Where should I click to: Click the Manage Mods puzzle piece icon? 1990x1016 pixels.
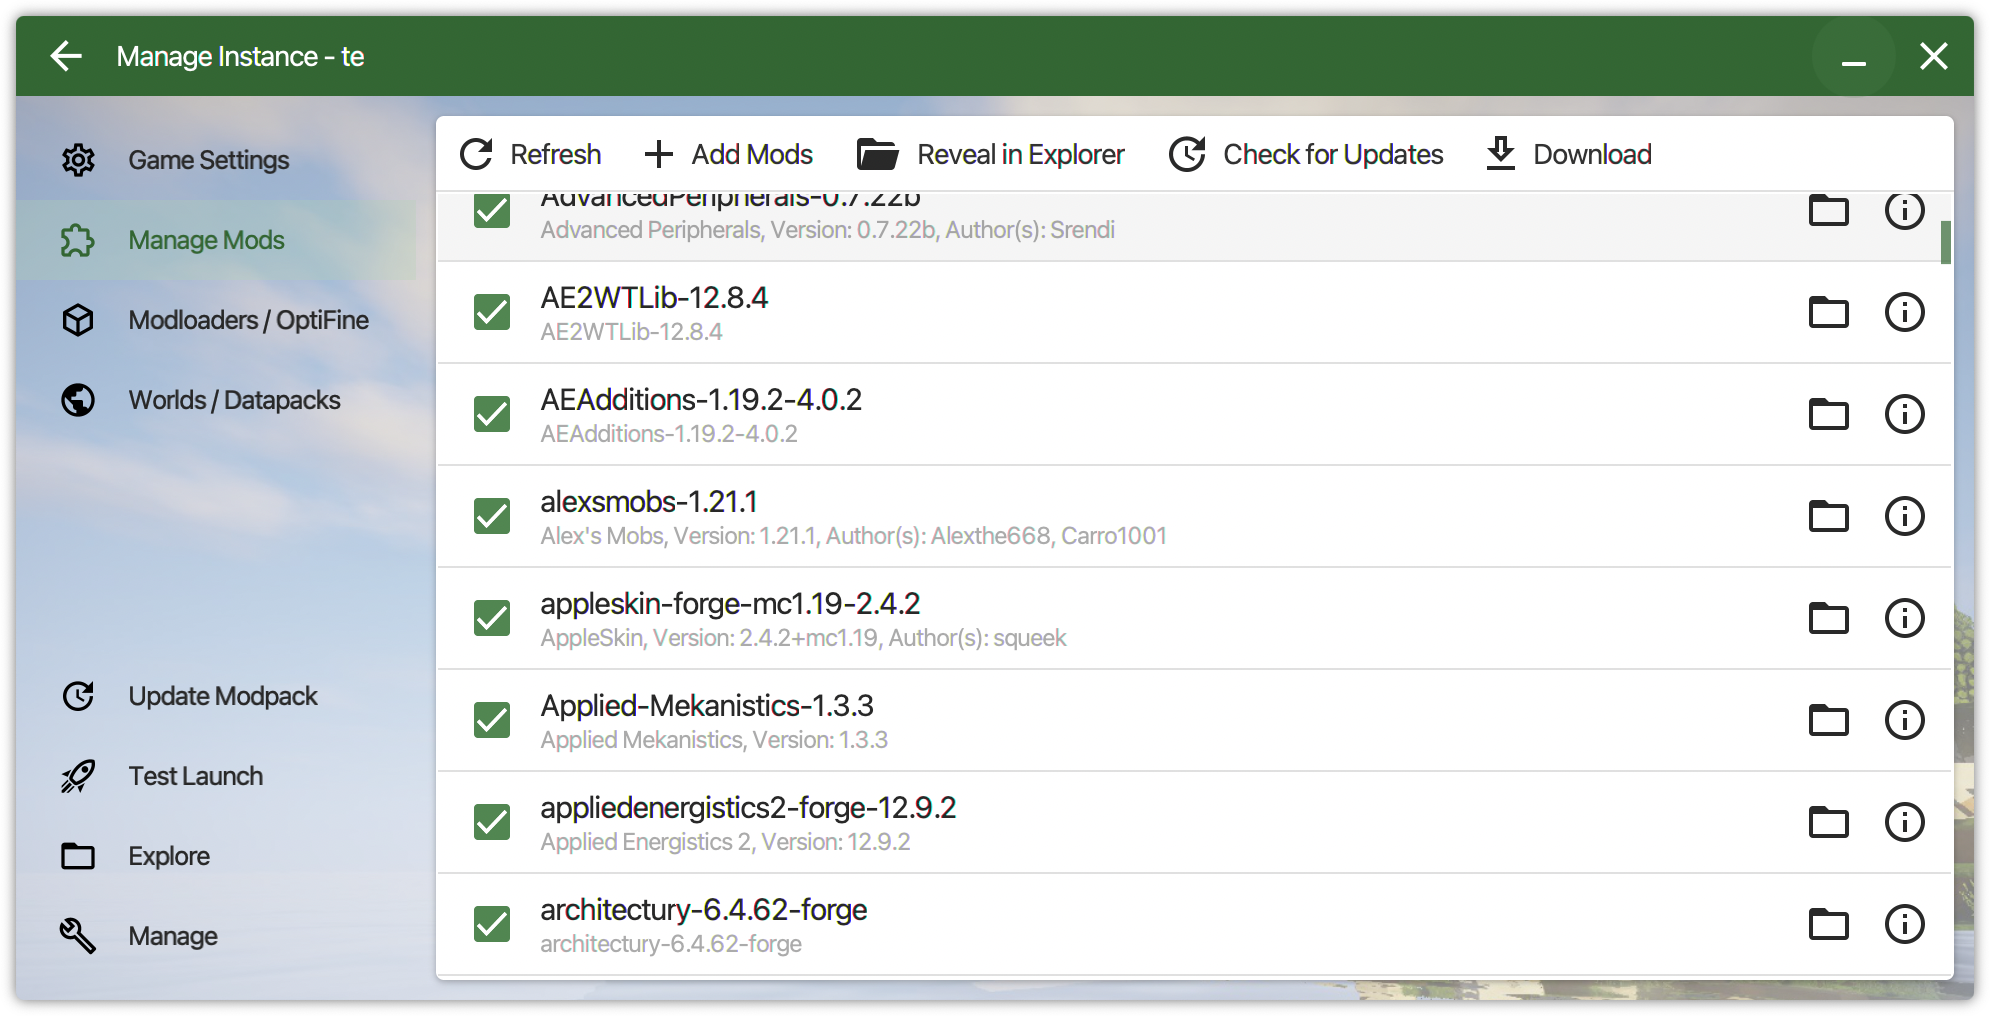click(78, 240)
